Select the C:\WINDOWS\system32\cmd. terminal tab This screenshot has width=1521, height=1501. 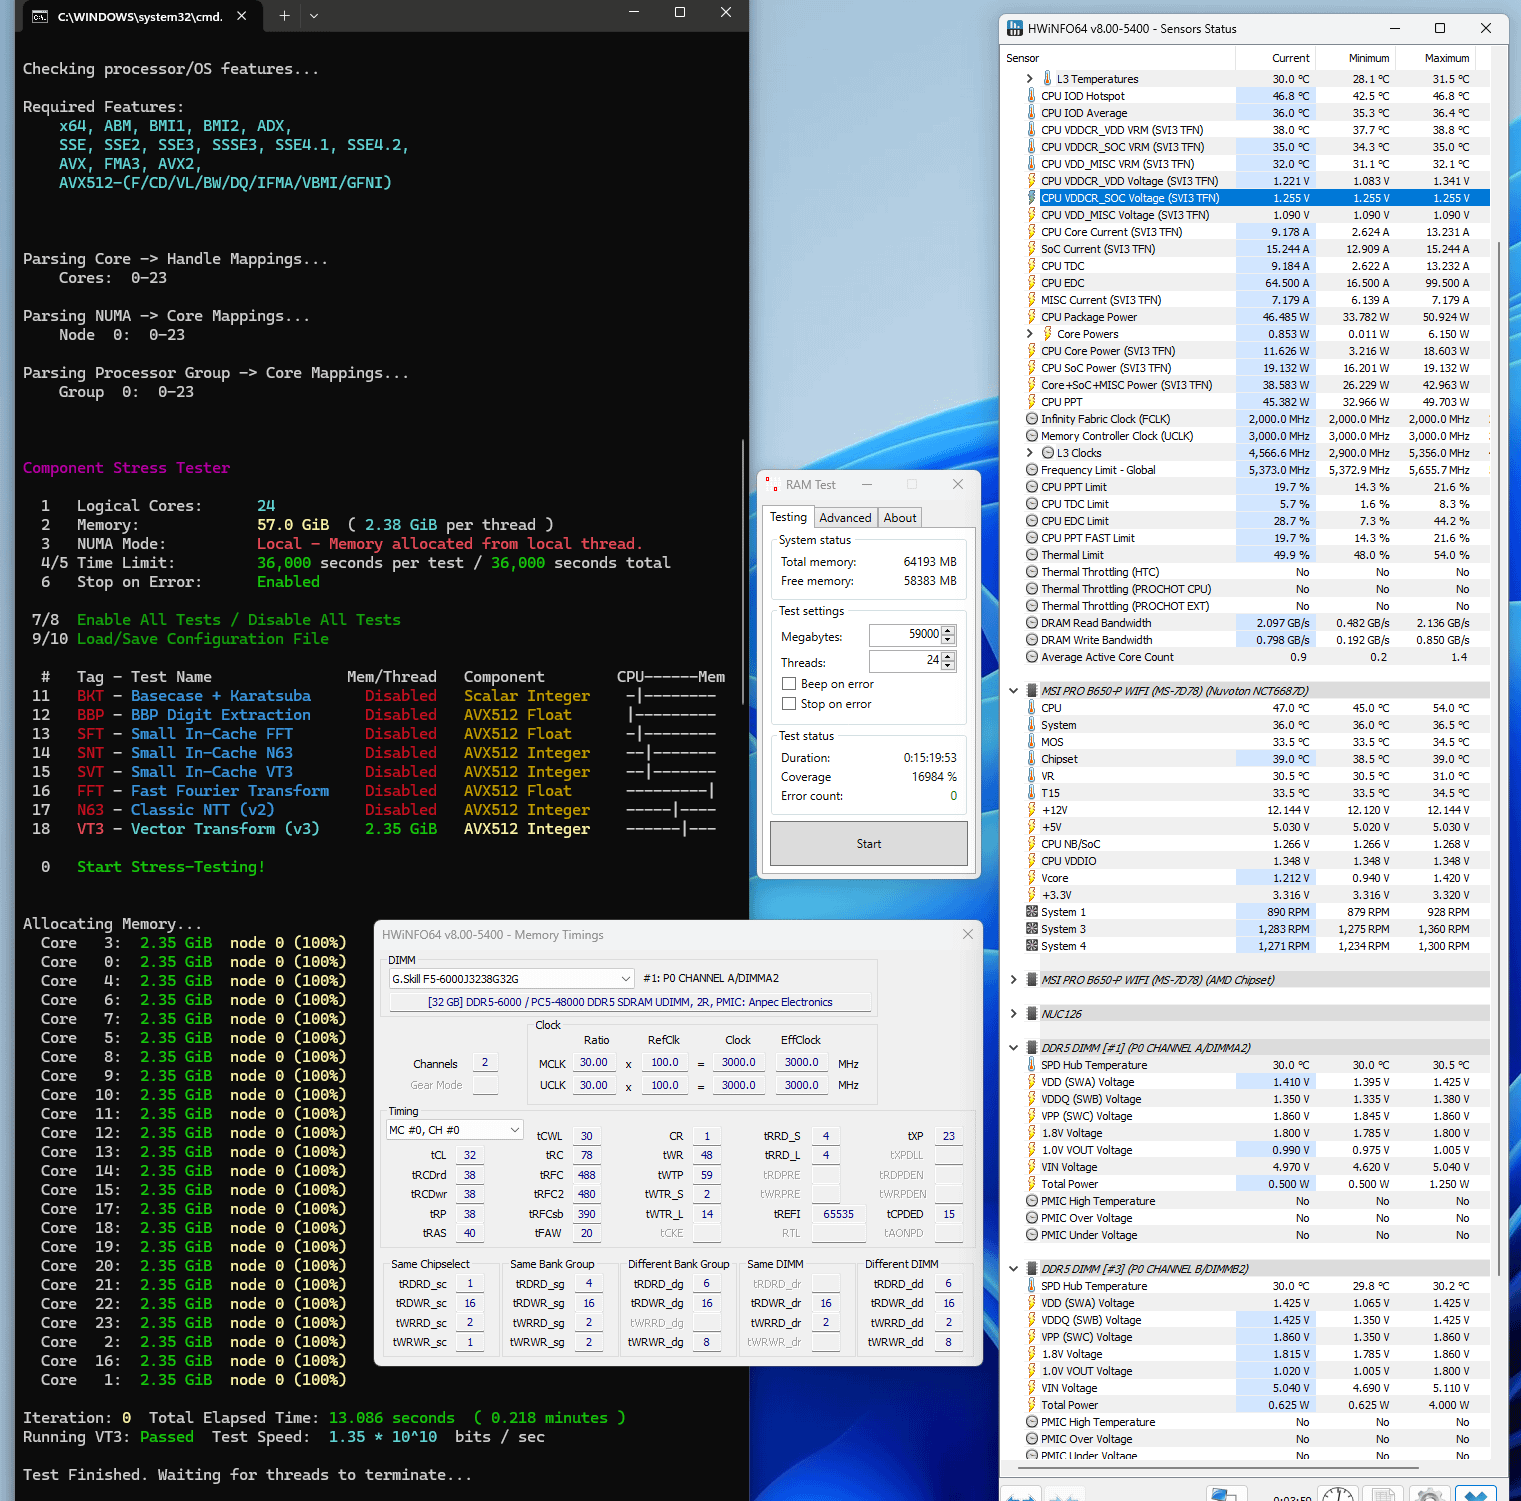click(x=140, y=16)
